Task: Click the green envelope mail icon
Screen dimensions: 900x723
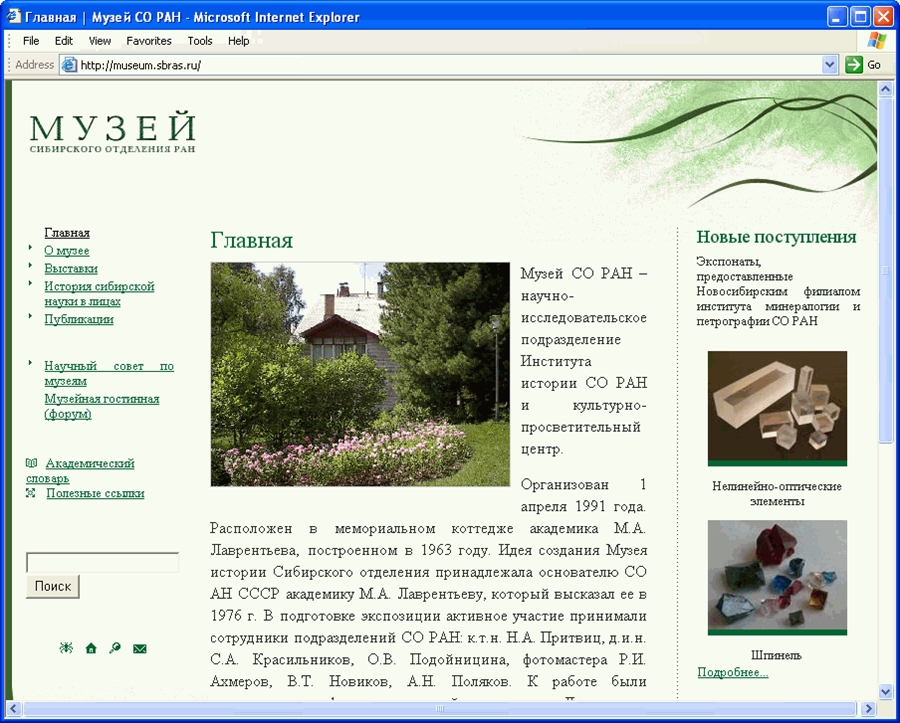Action: pyautogui.click(x=139, y=649)
